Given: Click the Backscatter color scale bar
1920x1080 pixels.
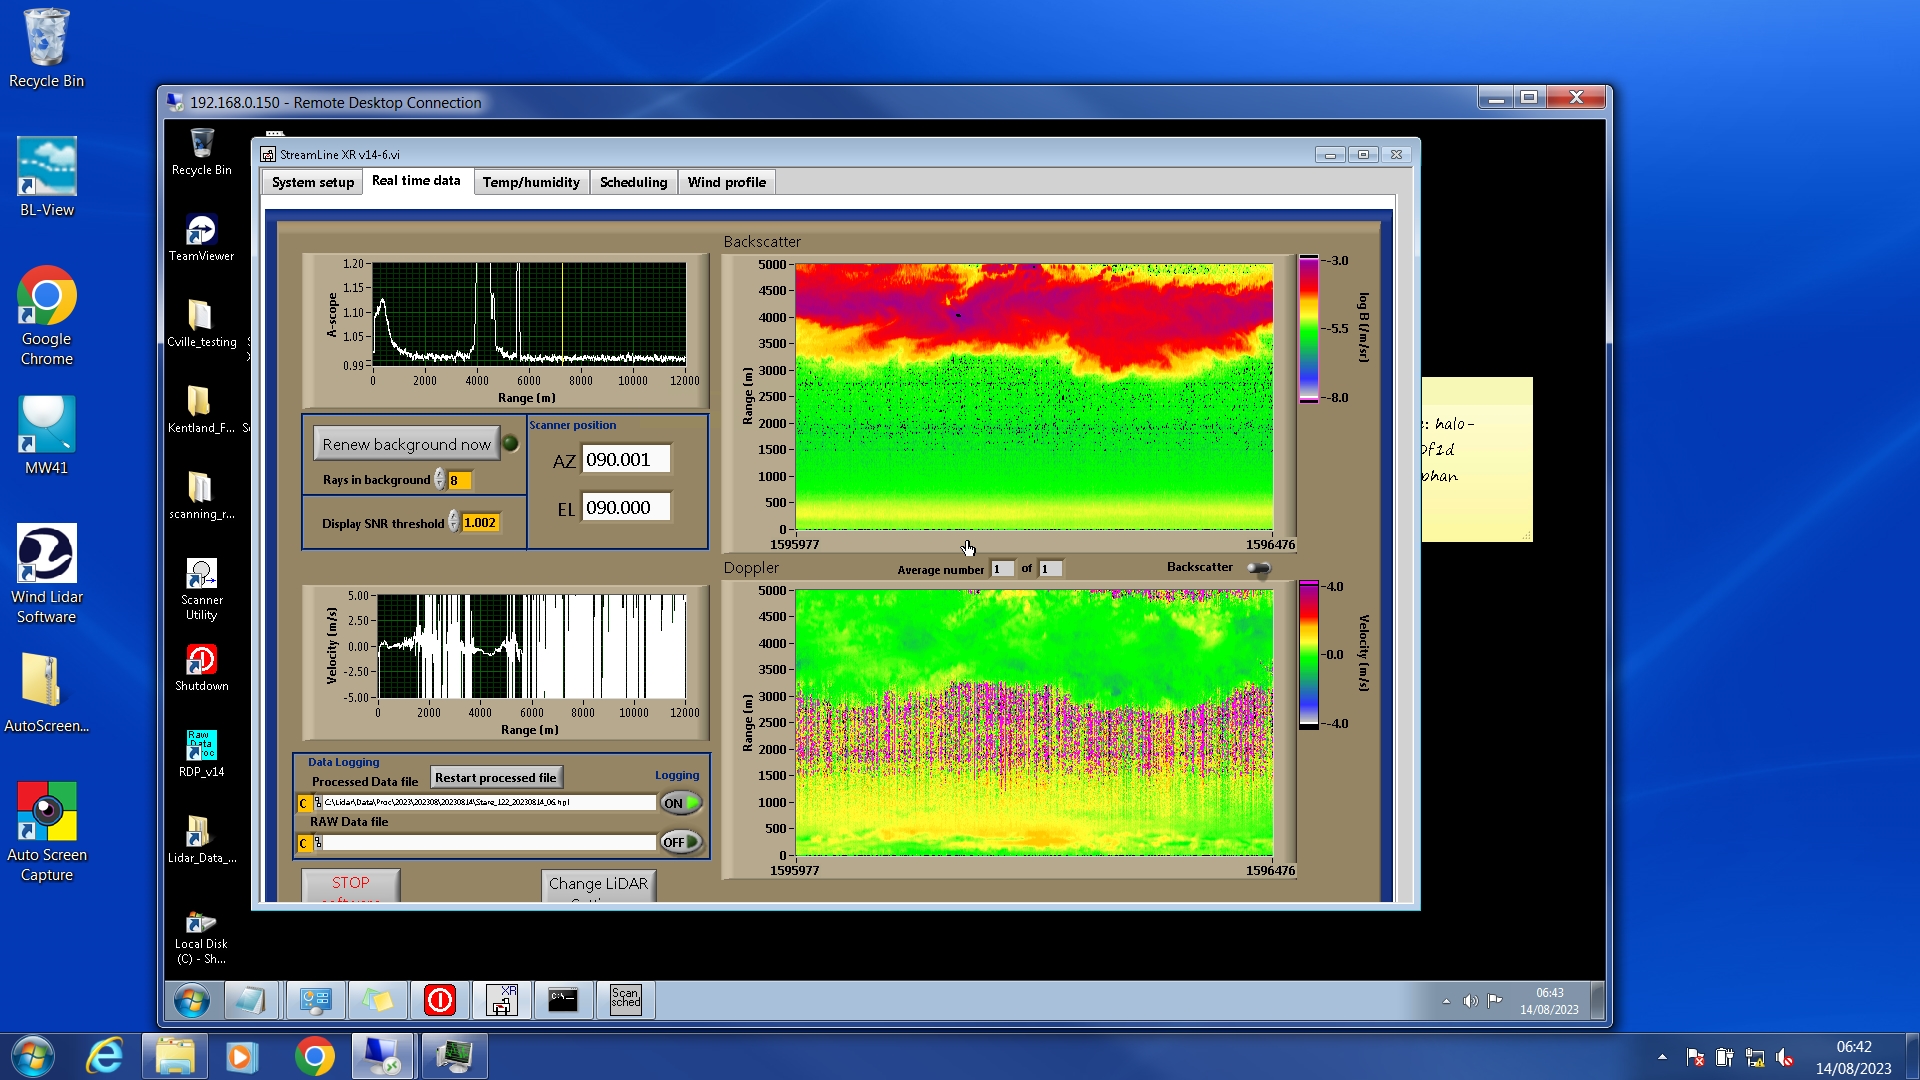Looking at the screenshot, I should [1308, 328].
